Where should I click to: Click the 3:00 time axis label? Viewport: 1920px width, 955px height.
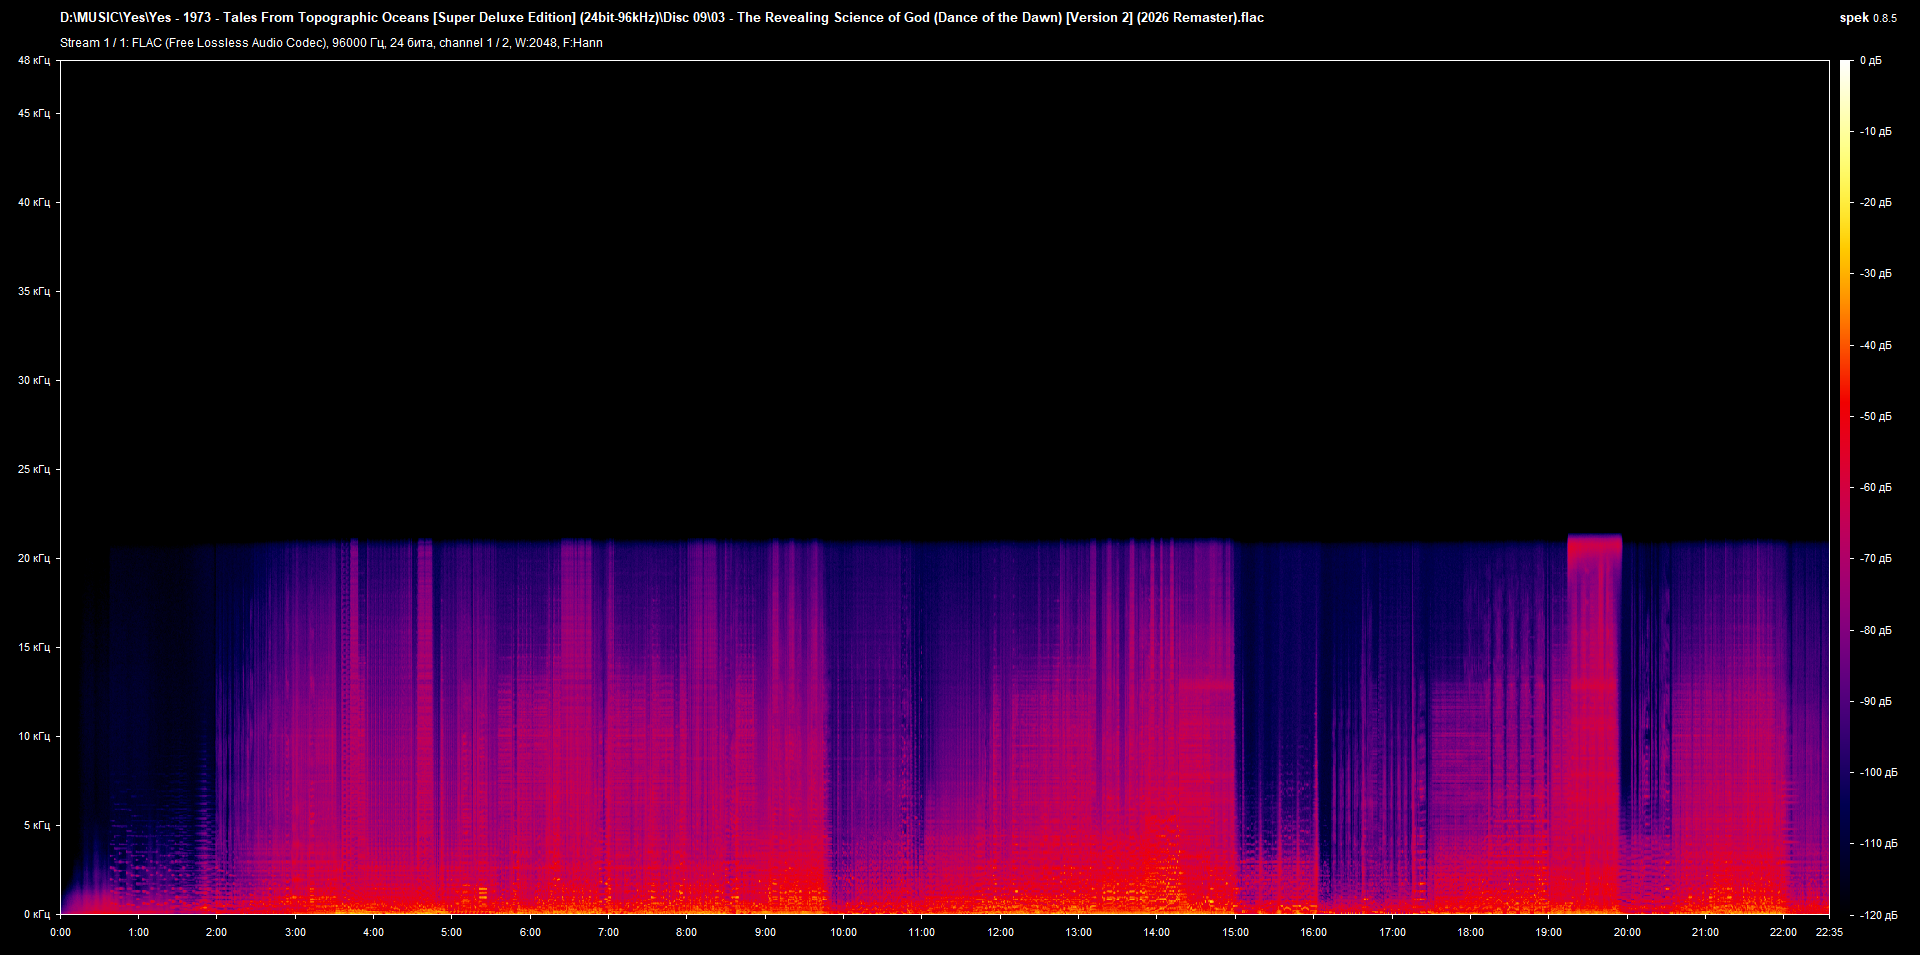[x=296, y=933]
